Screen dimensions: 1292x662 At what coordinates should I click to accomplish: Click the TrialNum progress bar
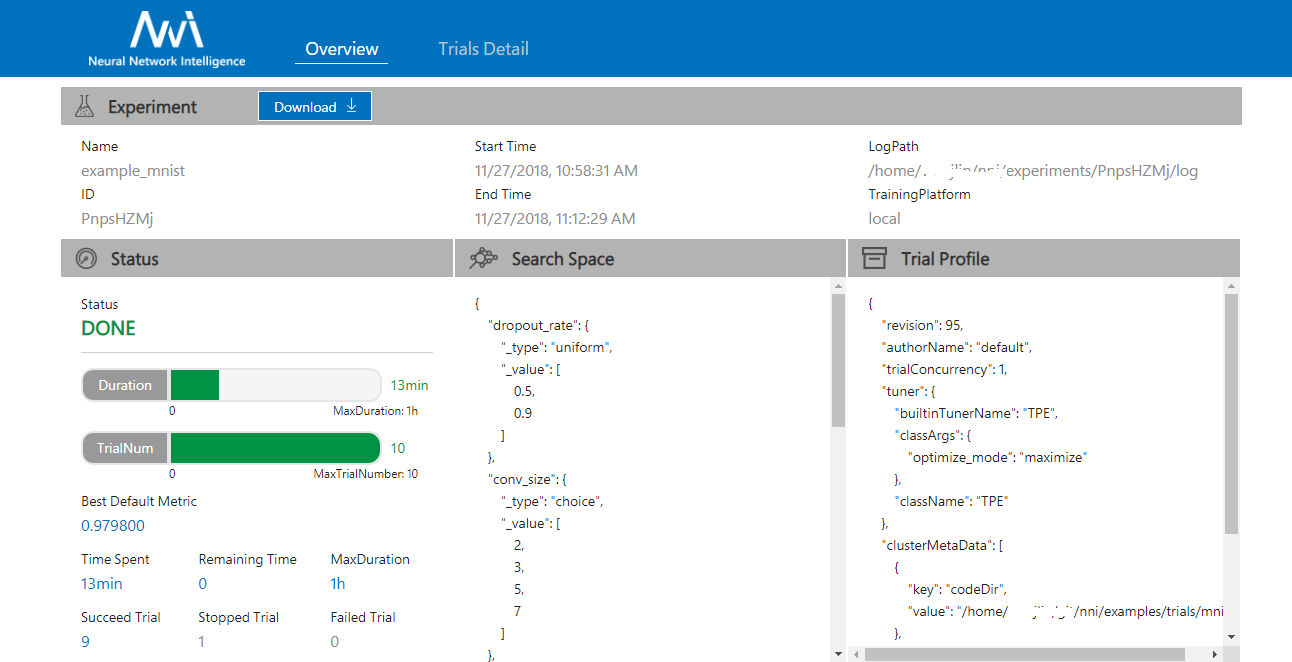275,448
